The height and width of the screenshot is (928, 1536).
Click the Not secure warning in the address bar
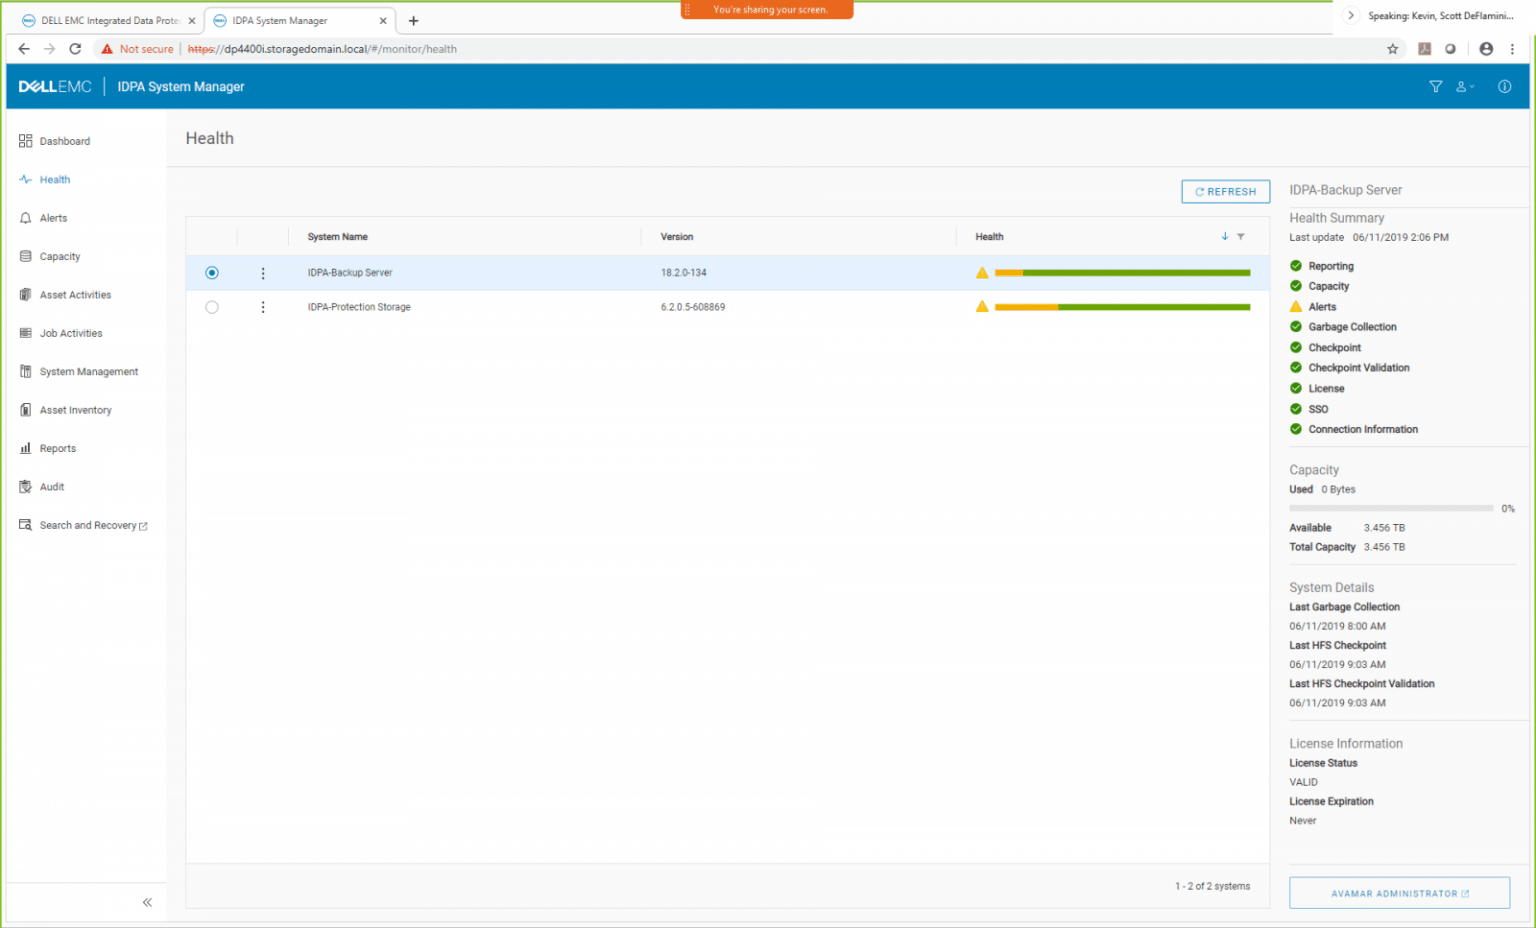tap(137, 49)
